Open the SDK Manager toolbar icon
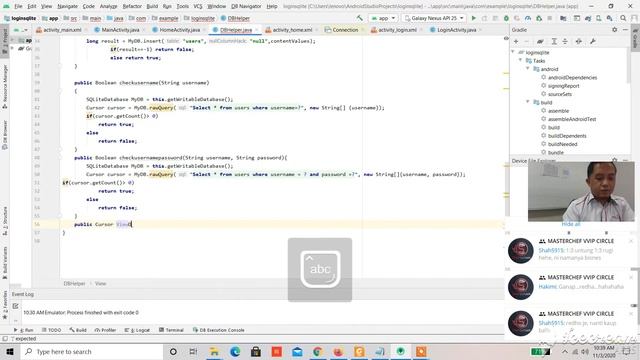 pyautogui.click(x=609, y=18)
